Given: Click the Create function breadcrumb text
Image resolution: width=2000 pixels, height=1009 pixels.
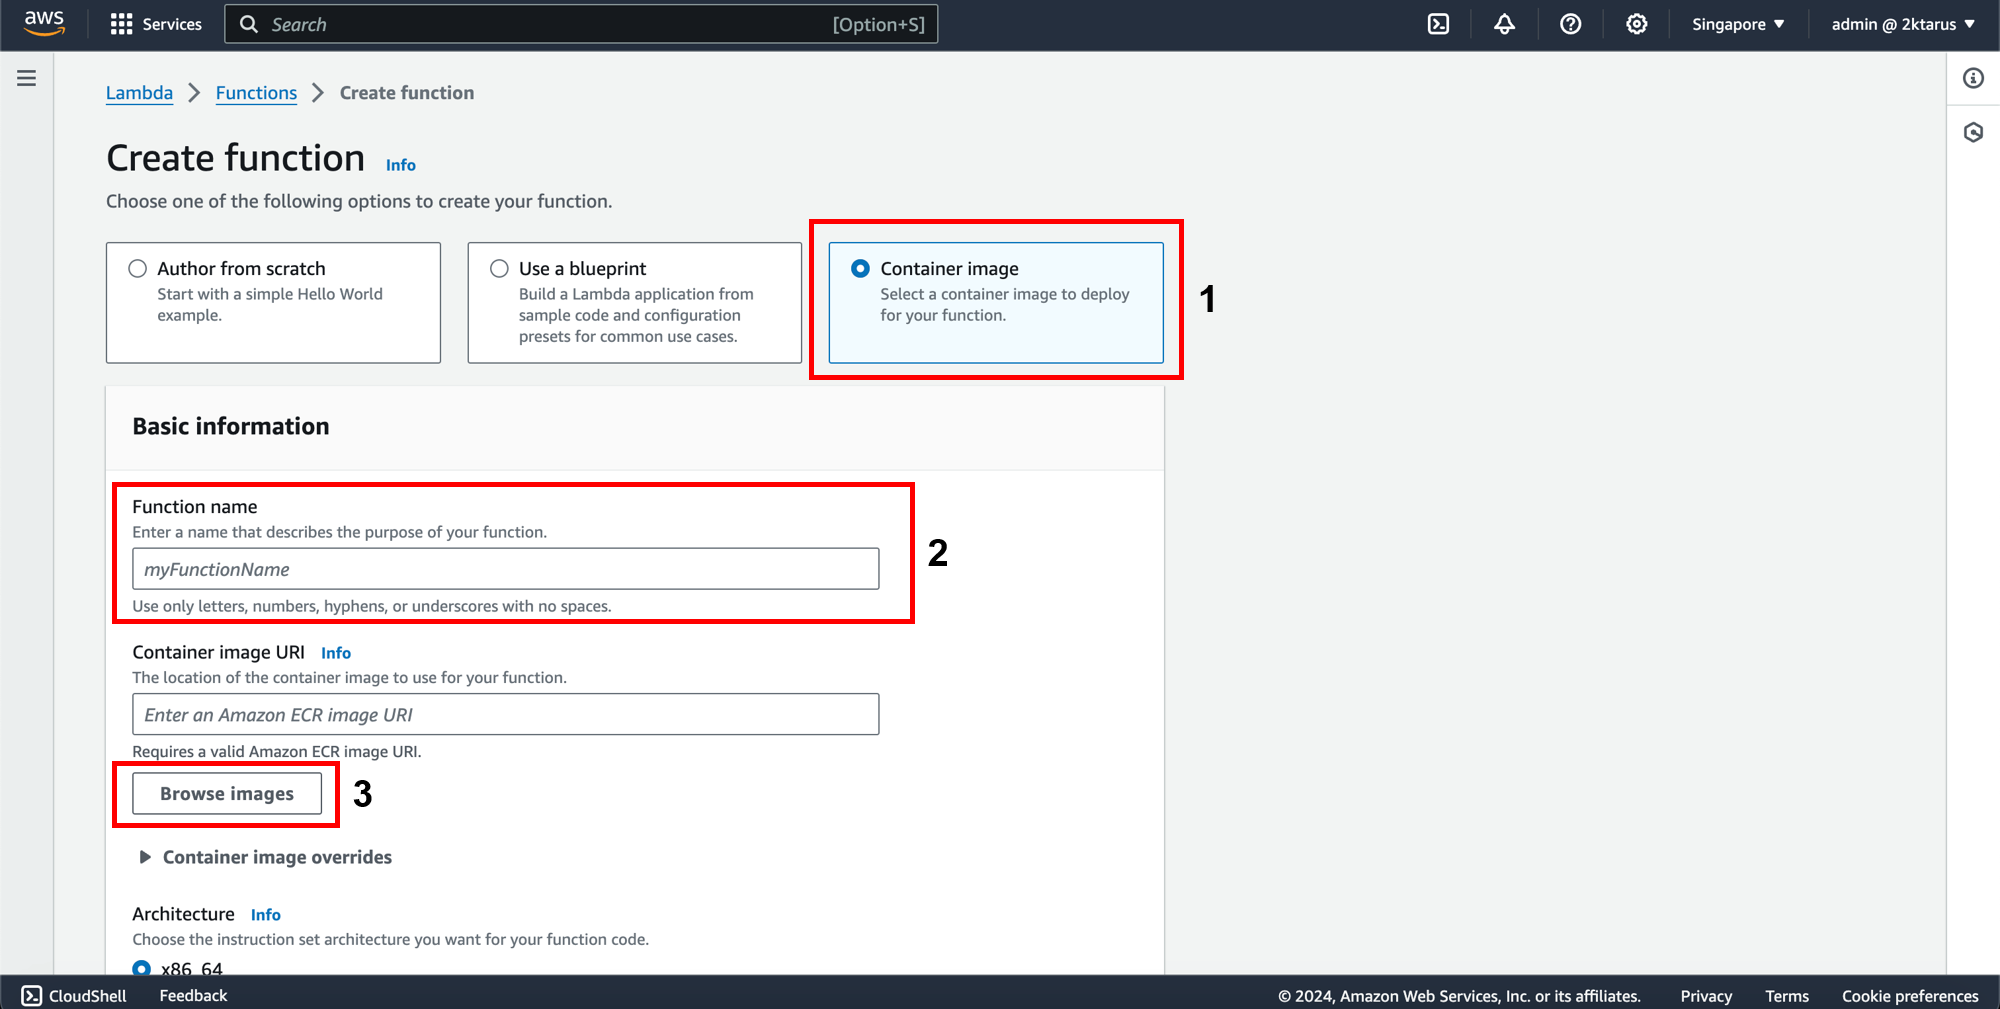Looking at the screenshot, I should (x=407, y=93).
